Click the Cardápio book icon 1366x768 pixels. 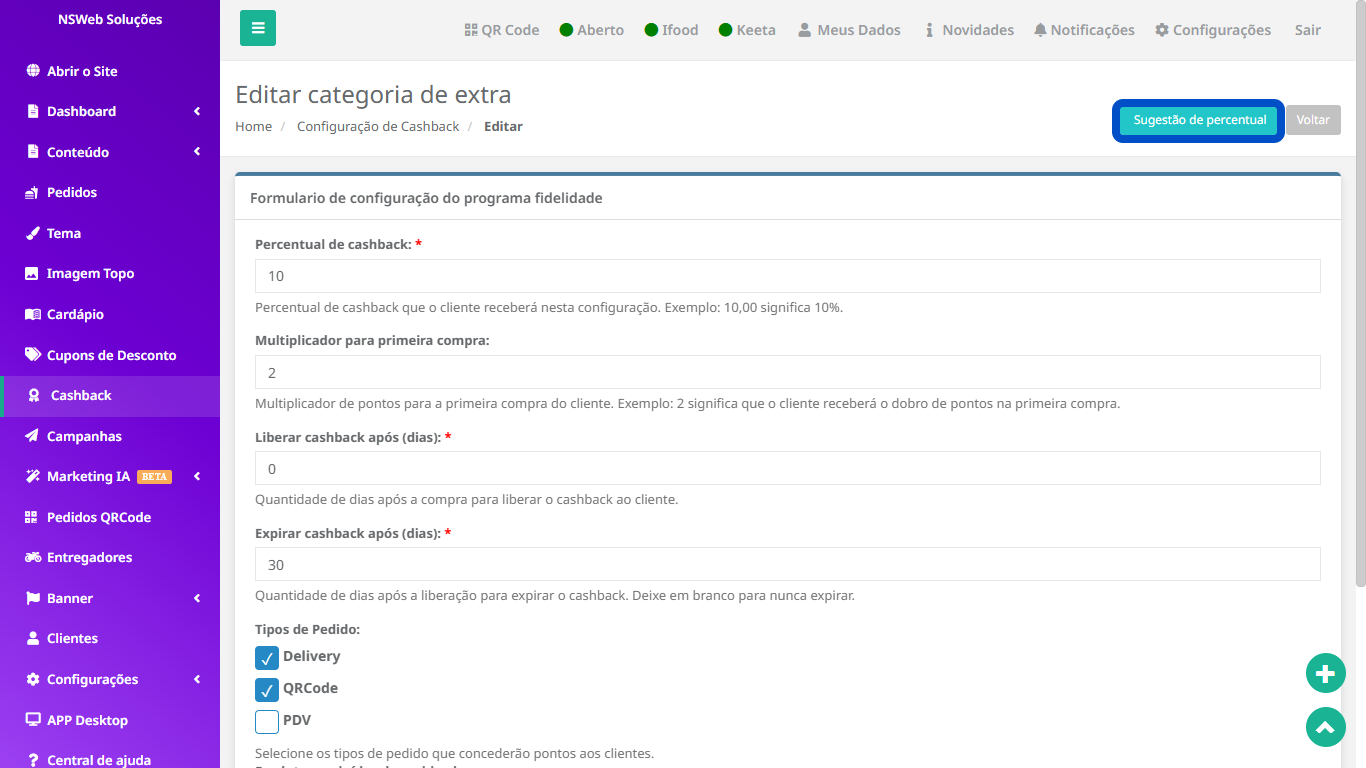(x=32, y=314)
